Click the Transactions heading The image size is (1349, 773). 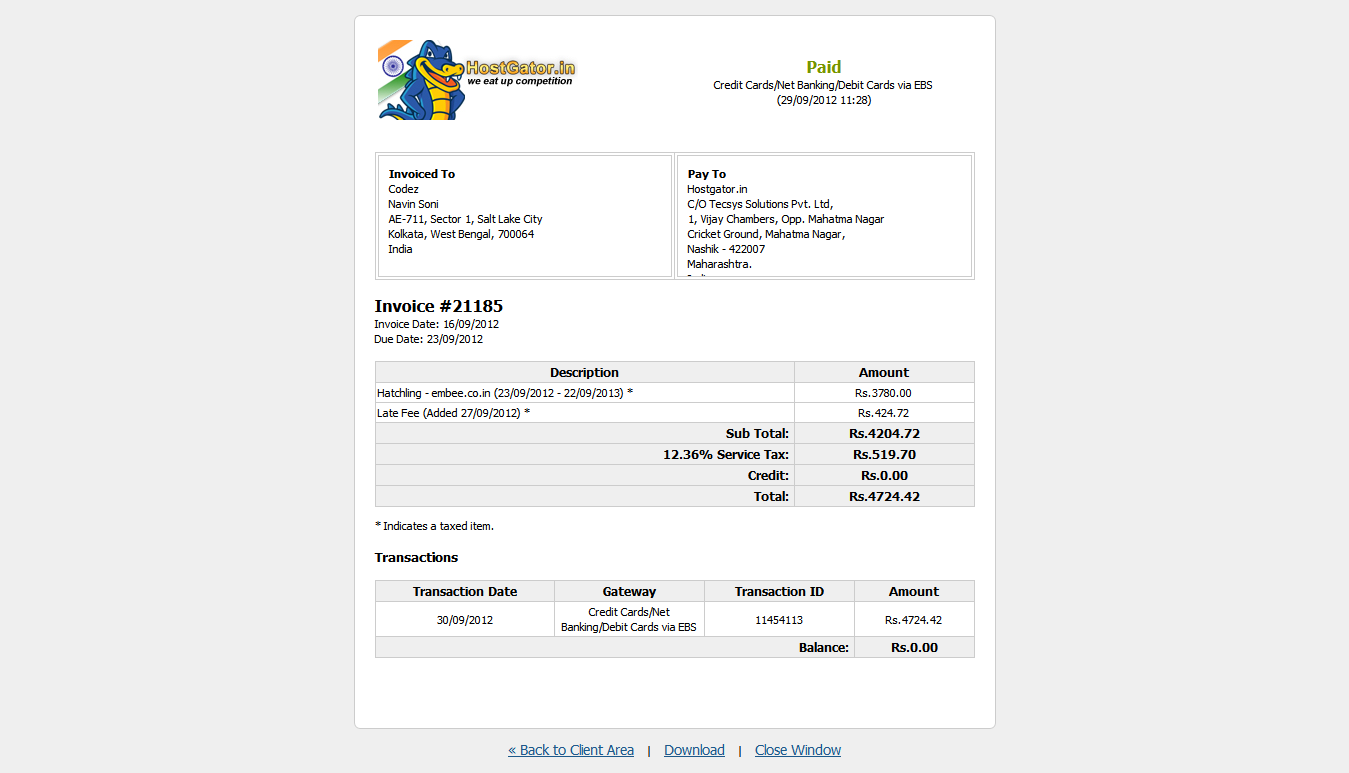[x=416, y=558]
